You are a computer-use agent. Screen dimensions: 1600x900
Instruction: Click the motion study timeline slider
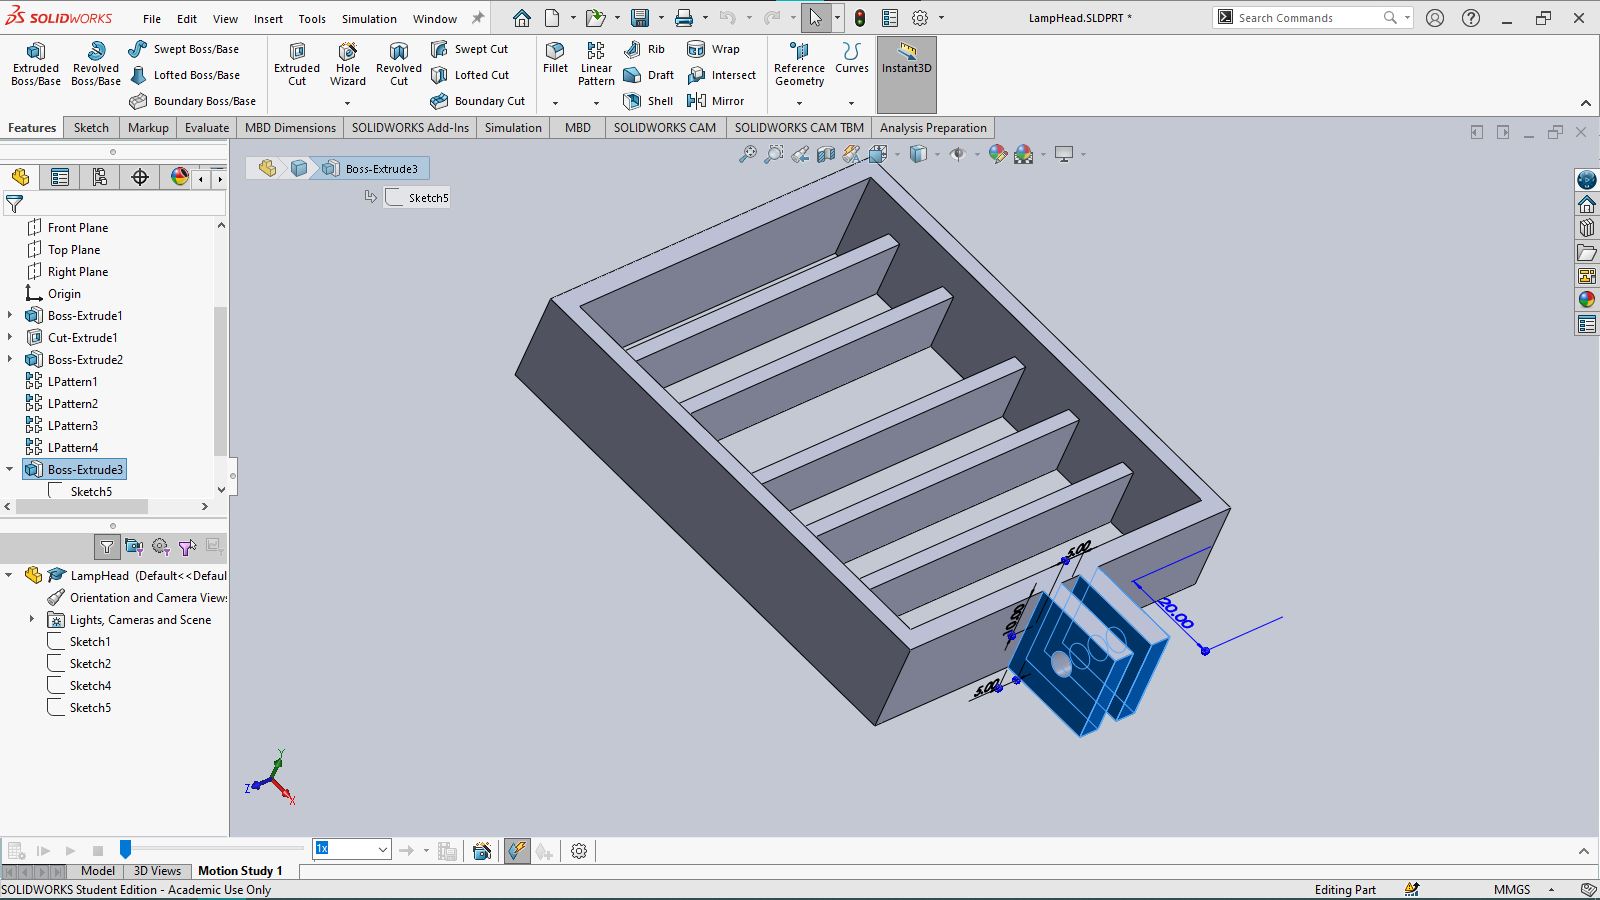(x=125, y=850)
